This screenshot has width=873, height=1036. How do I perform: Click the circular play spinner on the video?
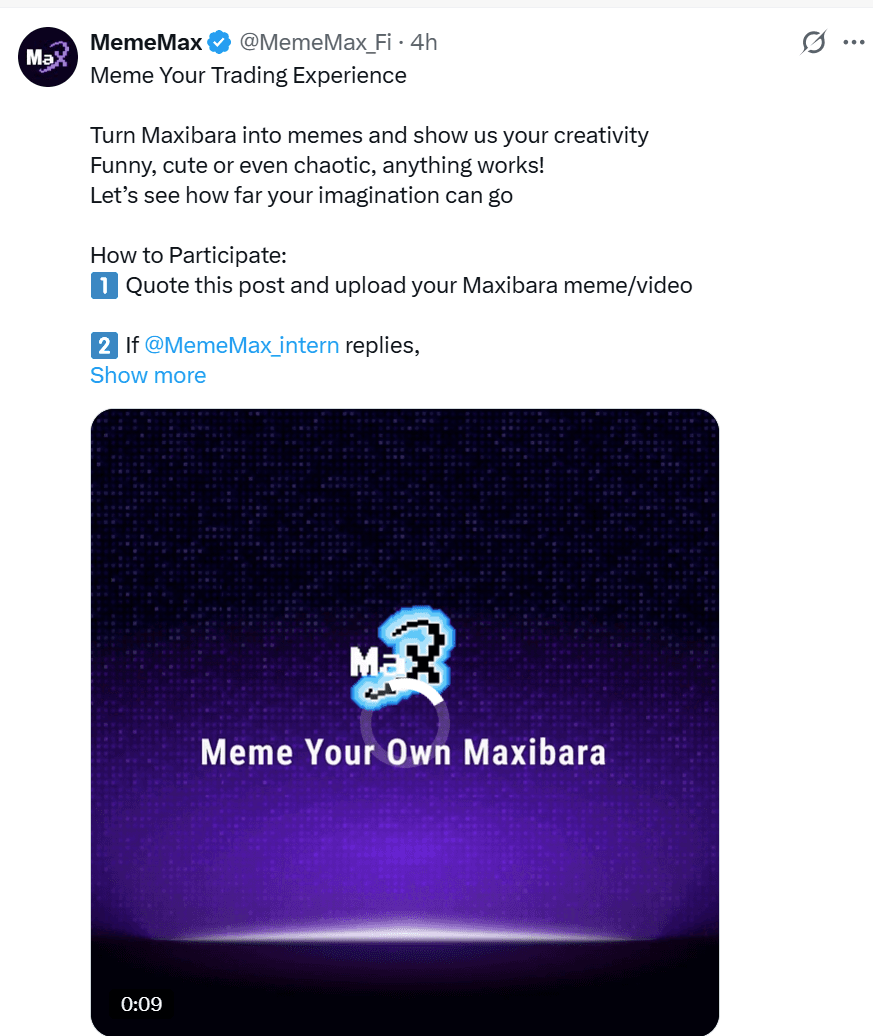pos(405,723)
